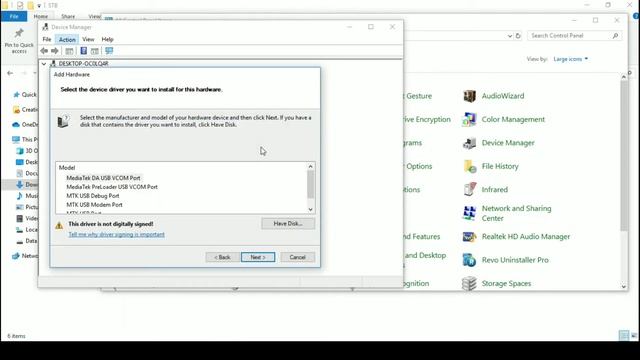The image size is (640, 360).
Task: Open Help menu in Device Manager
Action: click(107, 40)
